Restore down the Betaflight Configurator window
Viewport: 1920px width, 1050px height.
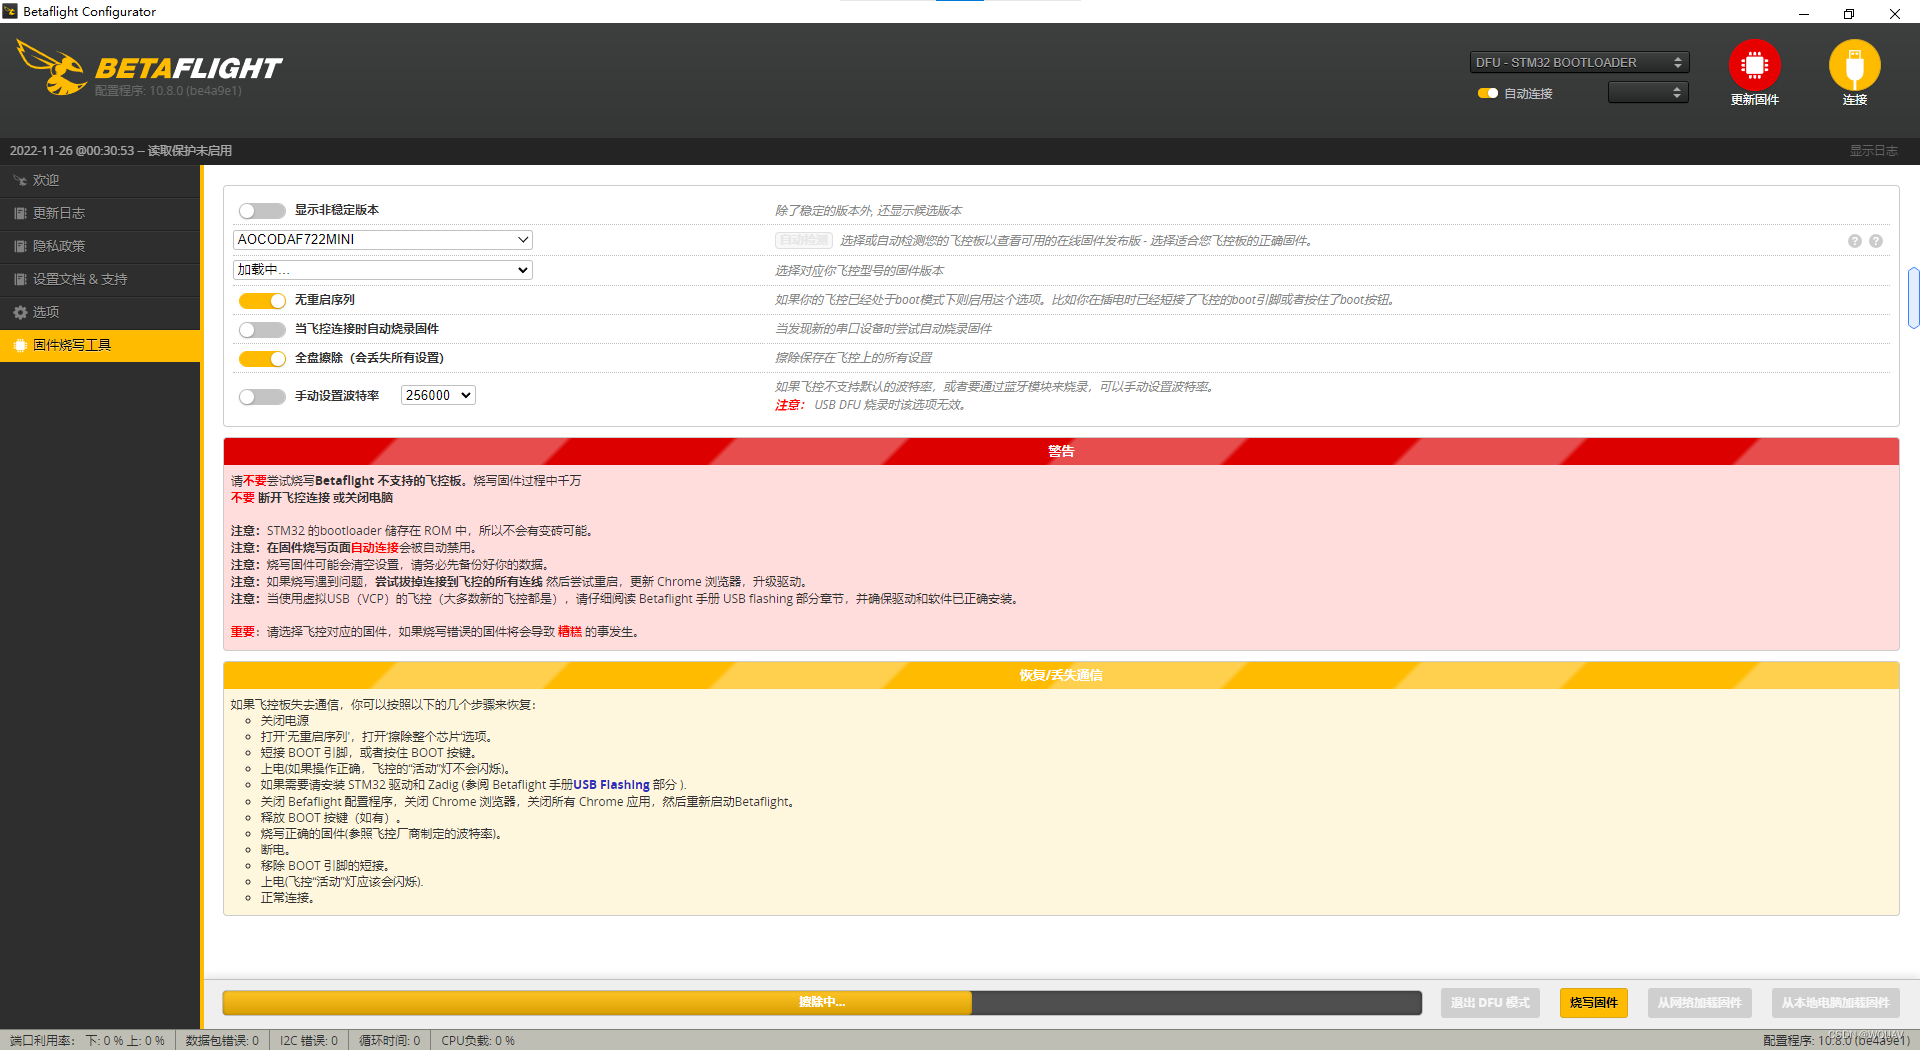click(1849, 13)
